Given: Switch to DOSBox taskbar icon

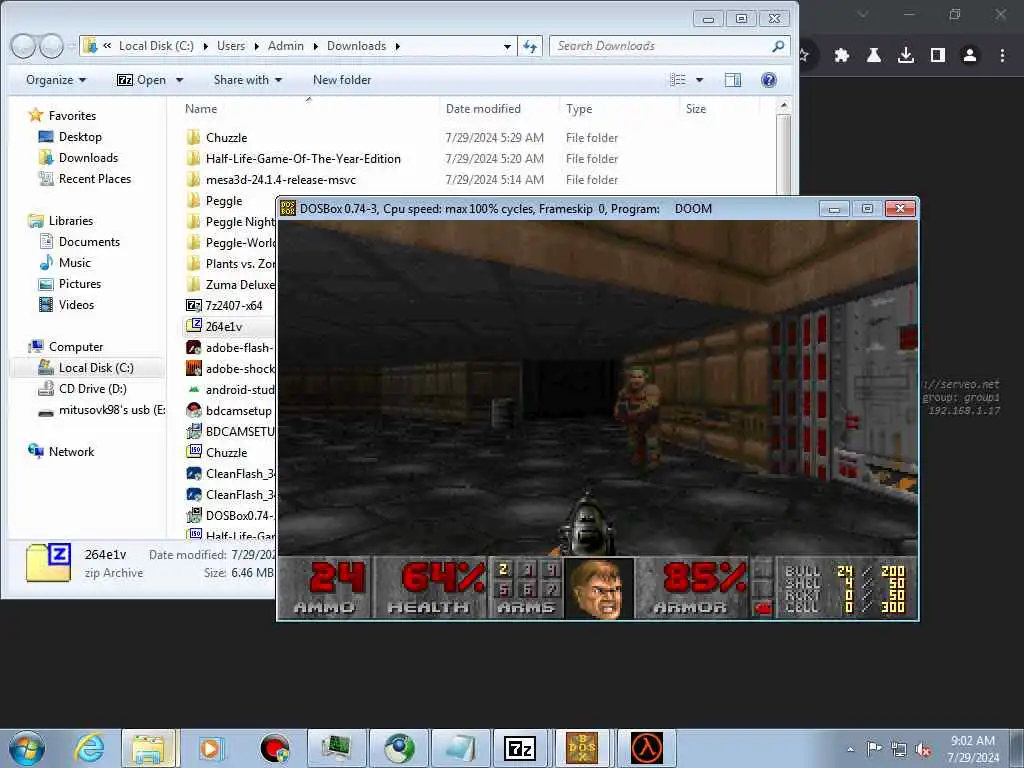Looking at the screenshot, I should tap(582, 748).
